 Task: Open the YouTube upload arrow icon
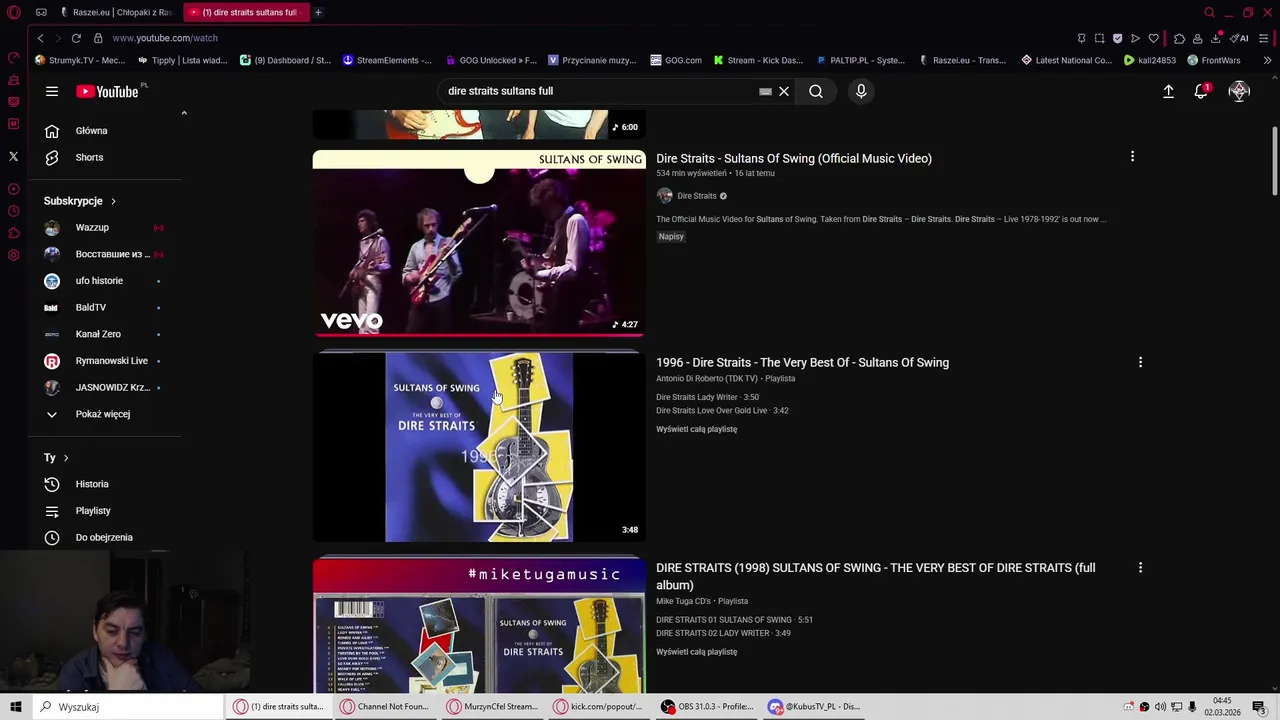[1168, 91]
